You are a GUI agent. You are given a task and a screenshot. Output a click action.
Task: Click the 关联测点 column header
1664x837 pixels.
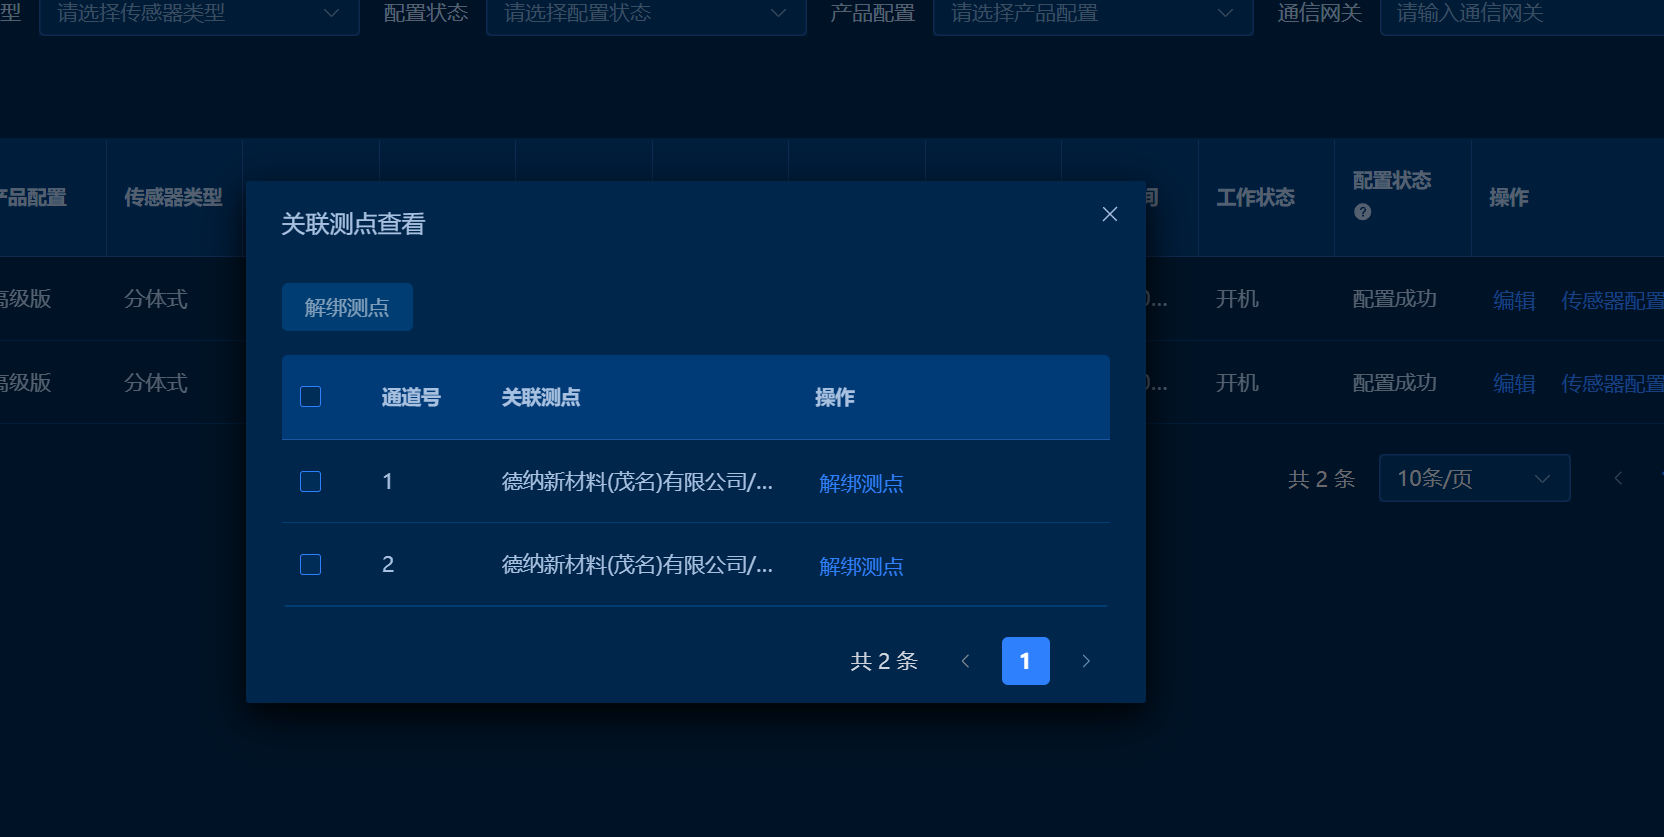click(x=541, y=397)
